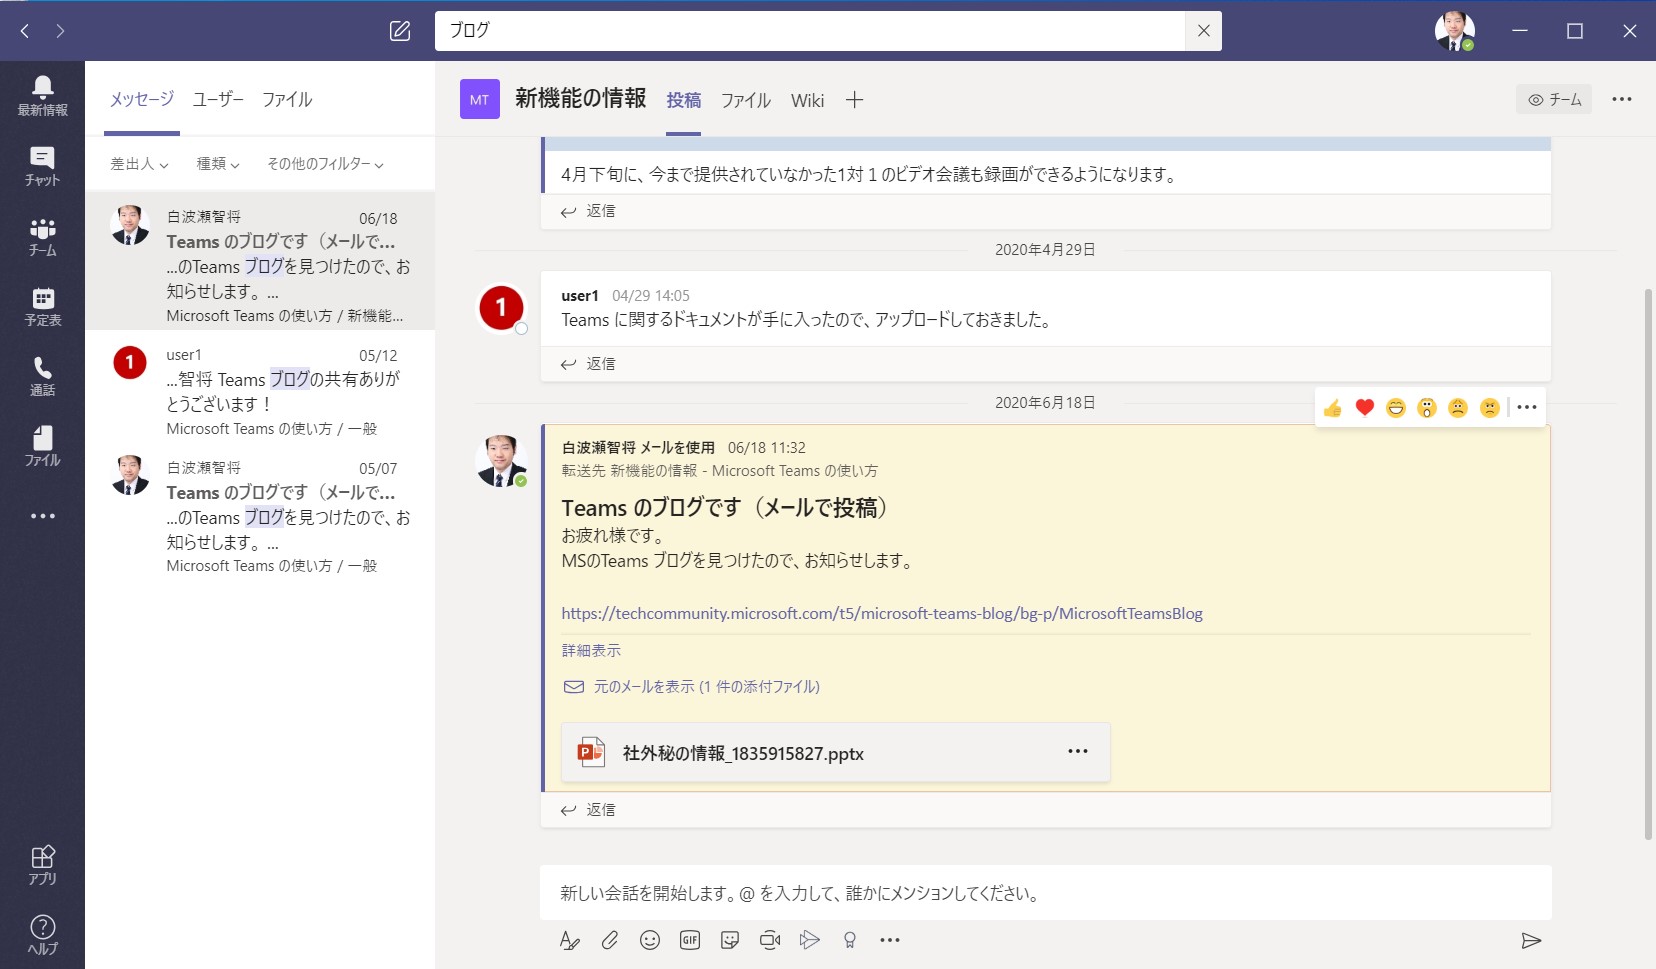Image resolution: width=1656 pixels, height=969 pixels.
Task: Open the 通話 calls section
Action: click(x=42, y=376)
